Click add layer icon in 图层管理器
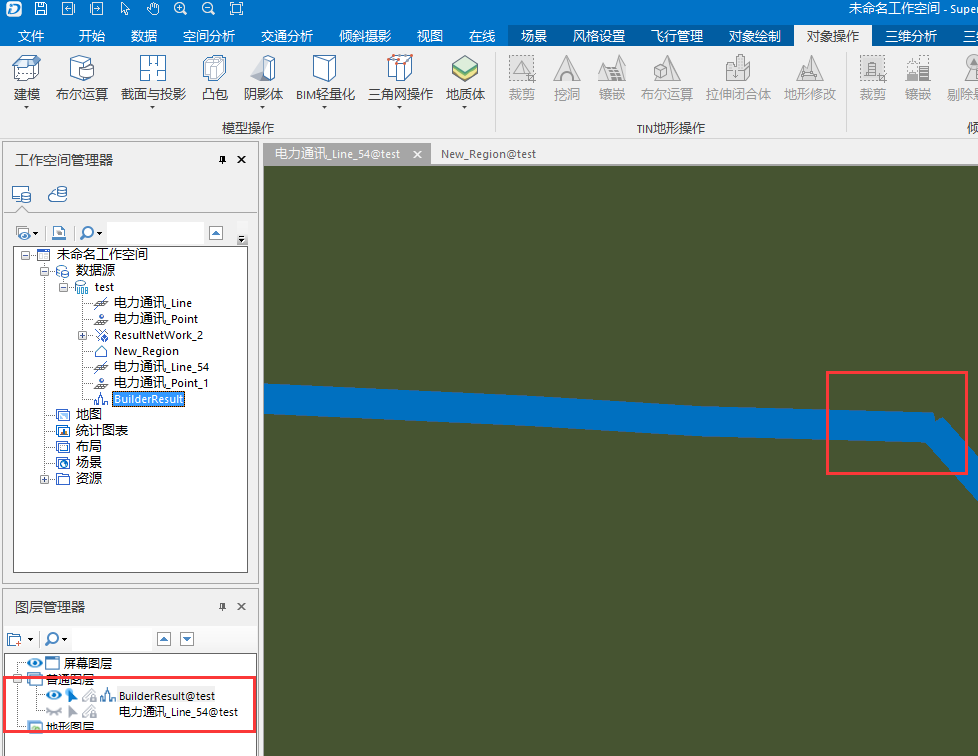978x756 pixels. [x=14, y=639]
